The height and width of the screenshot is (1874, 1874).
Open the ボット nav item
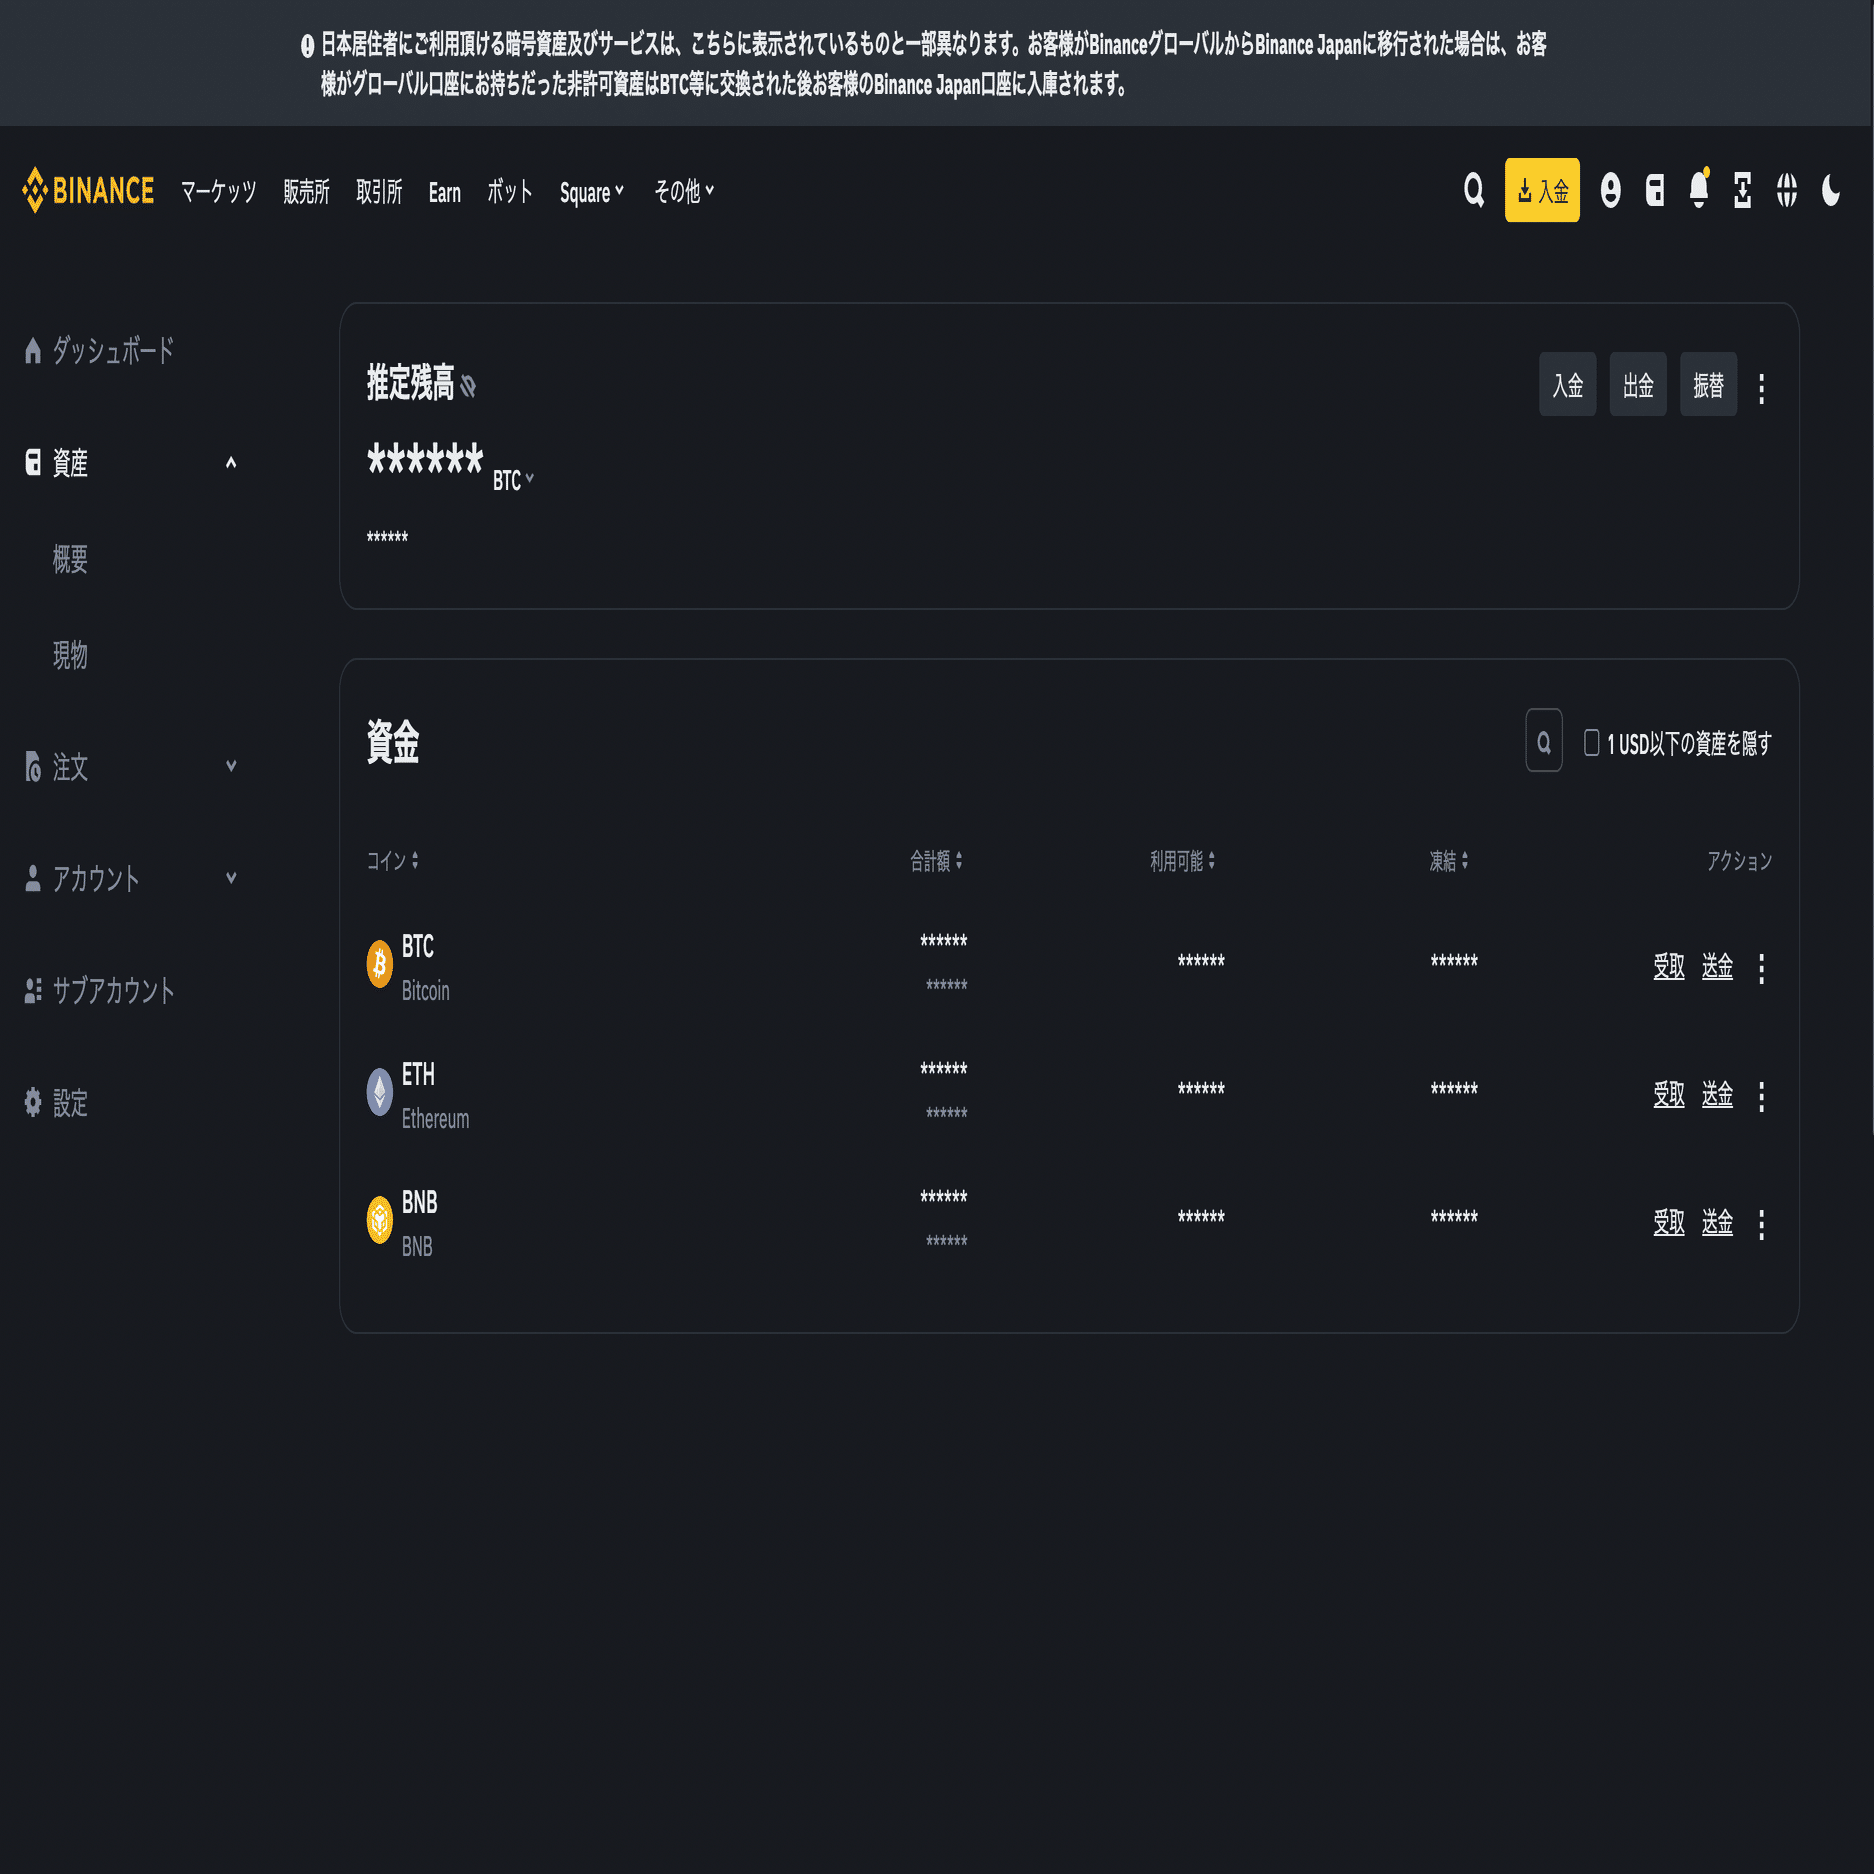tap(510, 191)
